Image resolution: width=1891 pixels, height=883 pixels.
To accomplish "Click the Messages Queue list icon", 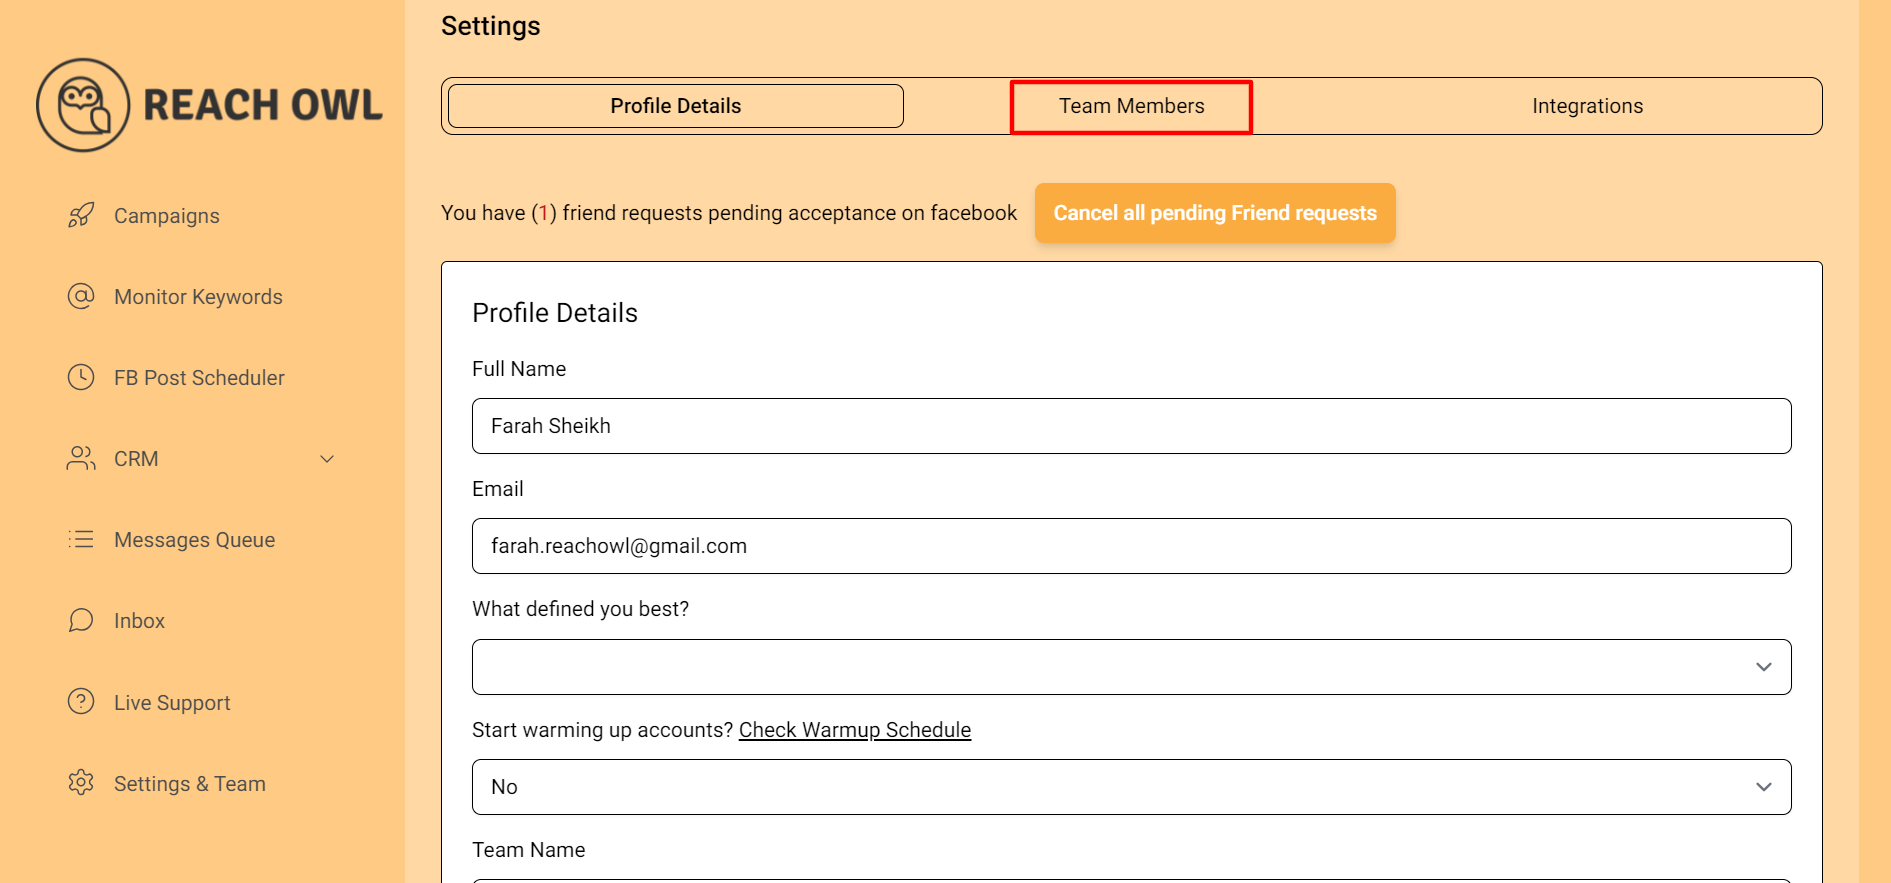I will point(81,539).
